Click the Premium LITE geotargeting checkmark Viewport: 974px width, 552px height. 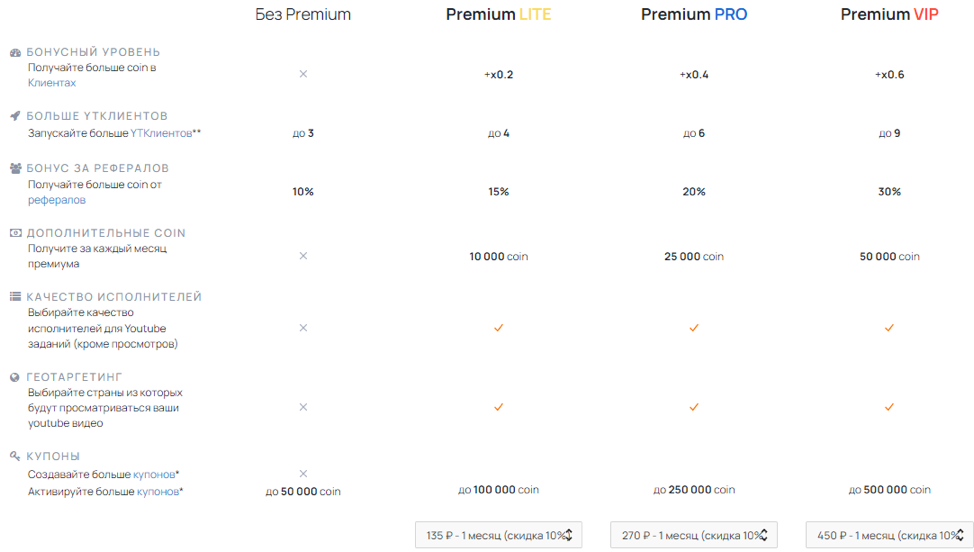pyautogui.click(x=498, y=407)
